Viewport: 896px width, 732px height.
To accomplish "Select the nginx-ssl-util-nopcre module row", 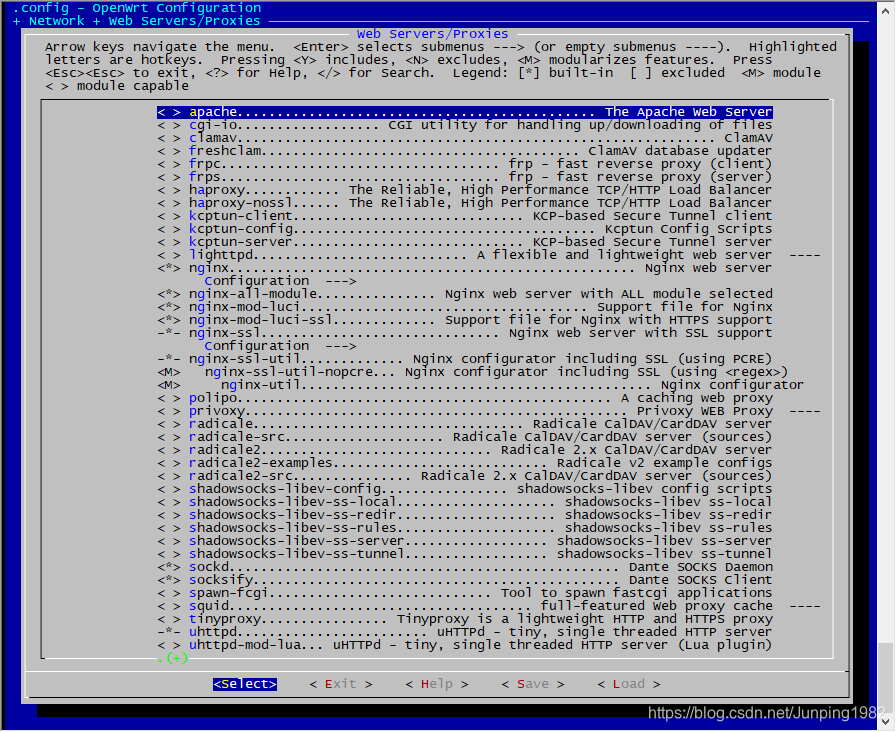I will pyautogui.click(x=473, y=373).
